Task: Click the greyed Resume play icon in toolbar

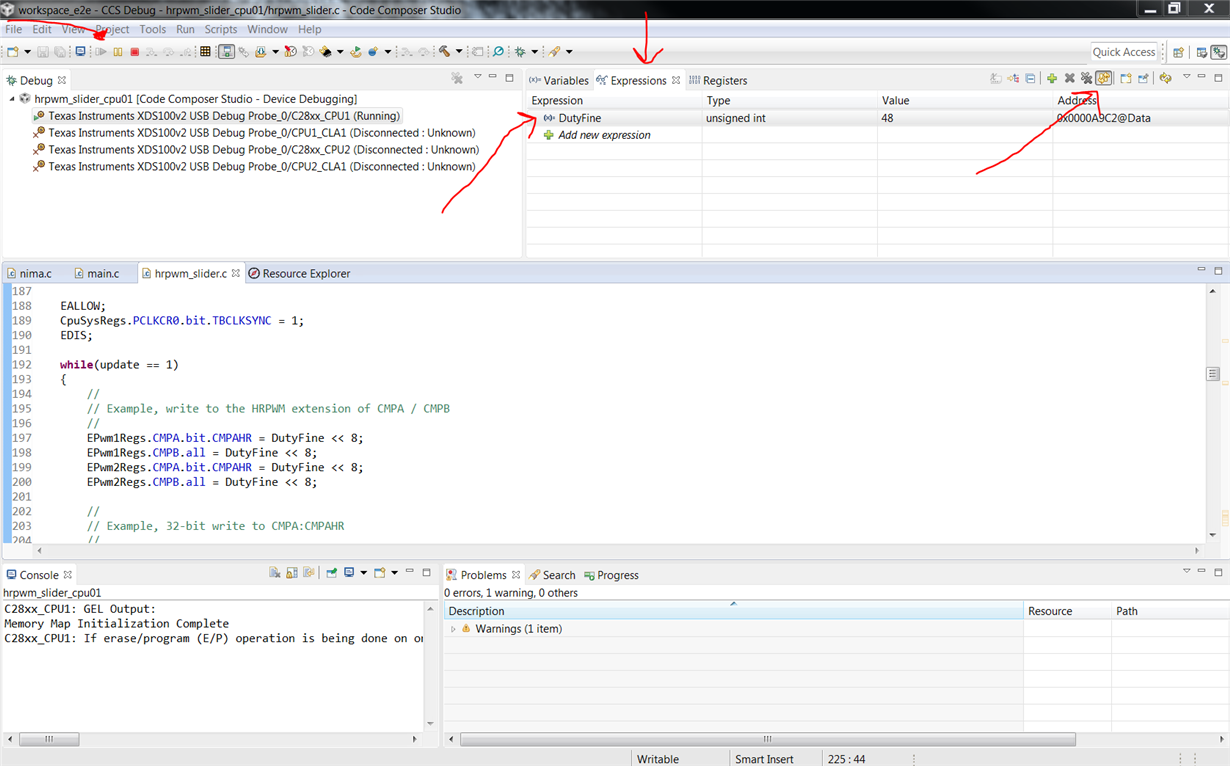Action: pyautogui.click(x=101, y=51)
